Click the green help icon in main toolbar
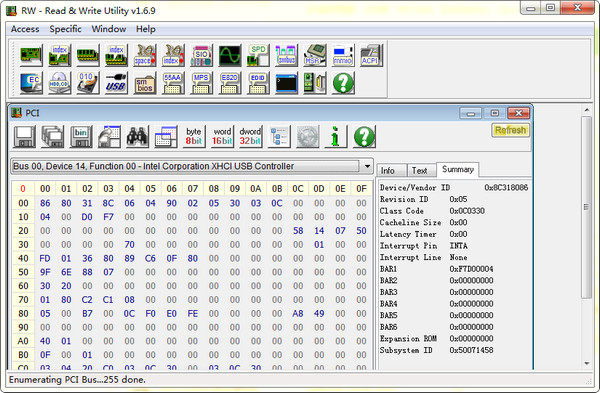Image resolution: width=600 pixels, height=393 pixels. pos(343,83)
